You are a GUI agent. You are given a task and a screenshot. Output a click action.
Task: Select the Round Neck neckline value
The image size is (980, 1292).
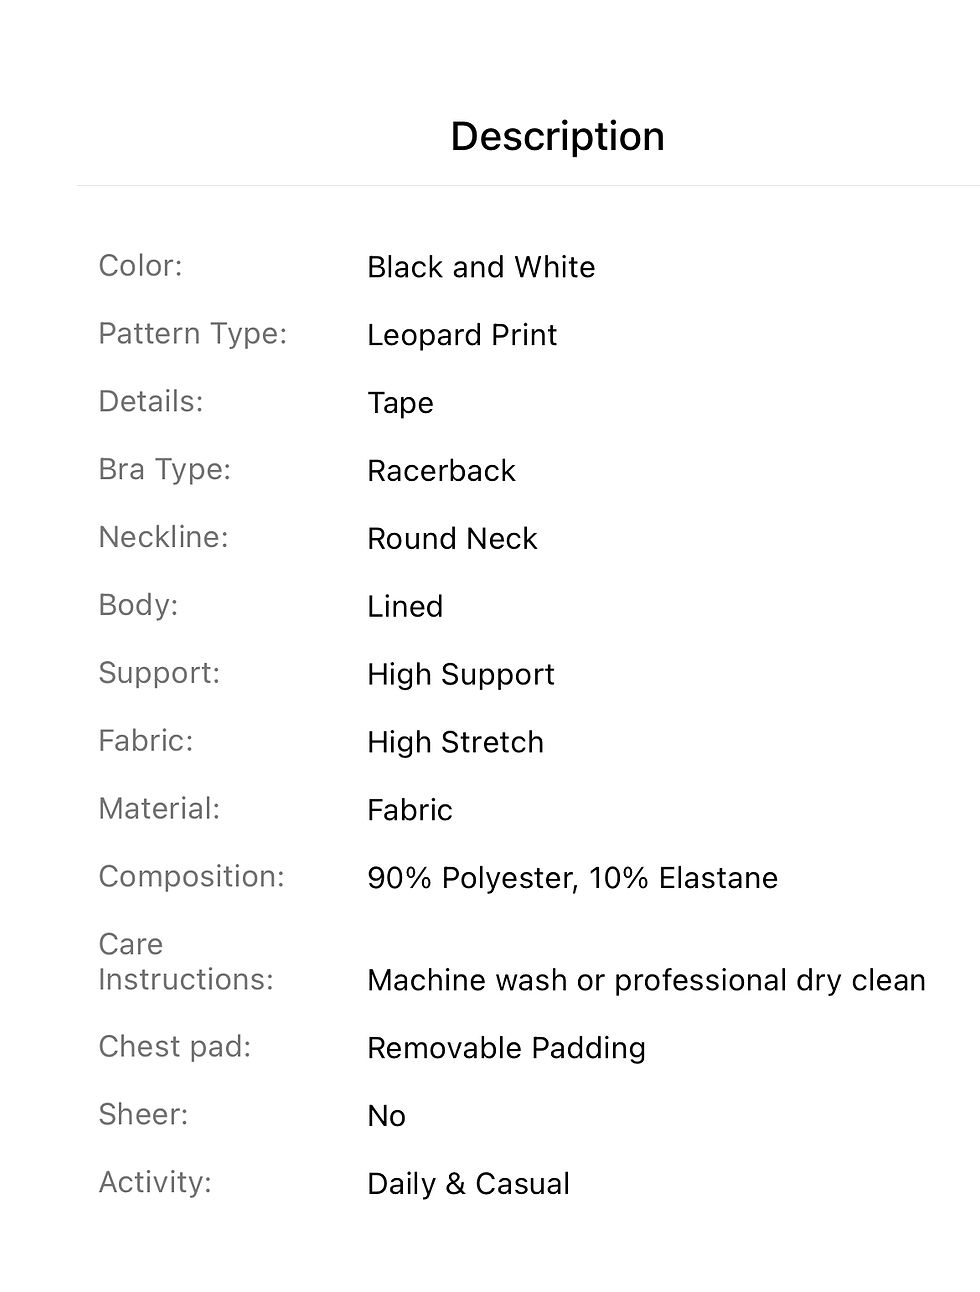pos(452,539)
